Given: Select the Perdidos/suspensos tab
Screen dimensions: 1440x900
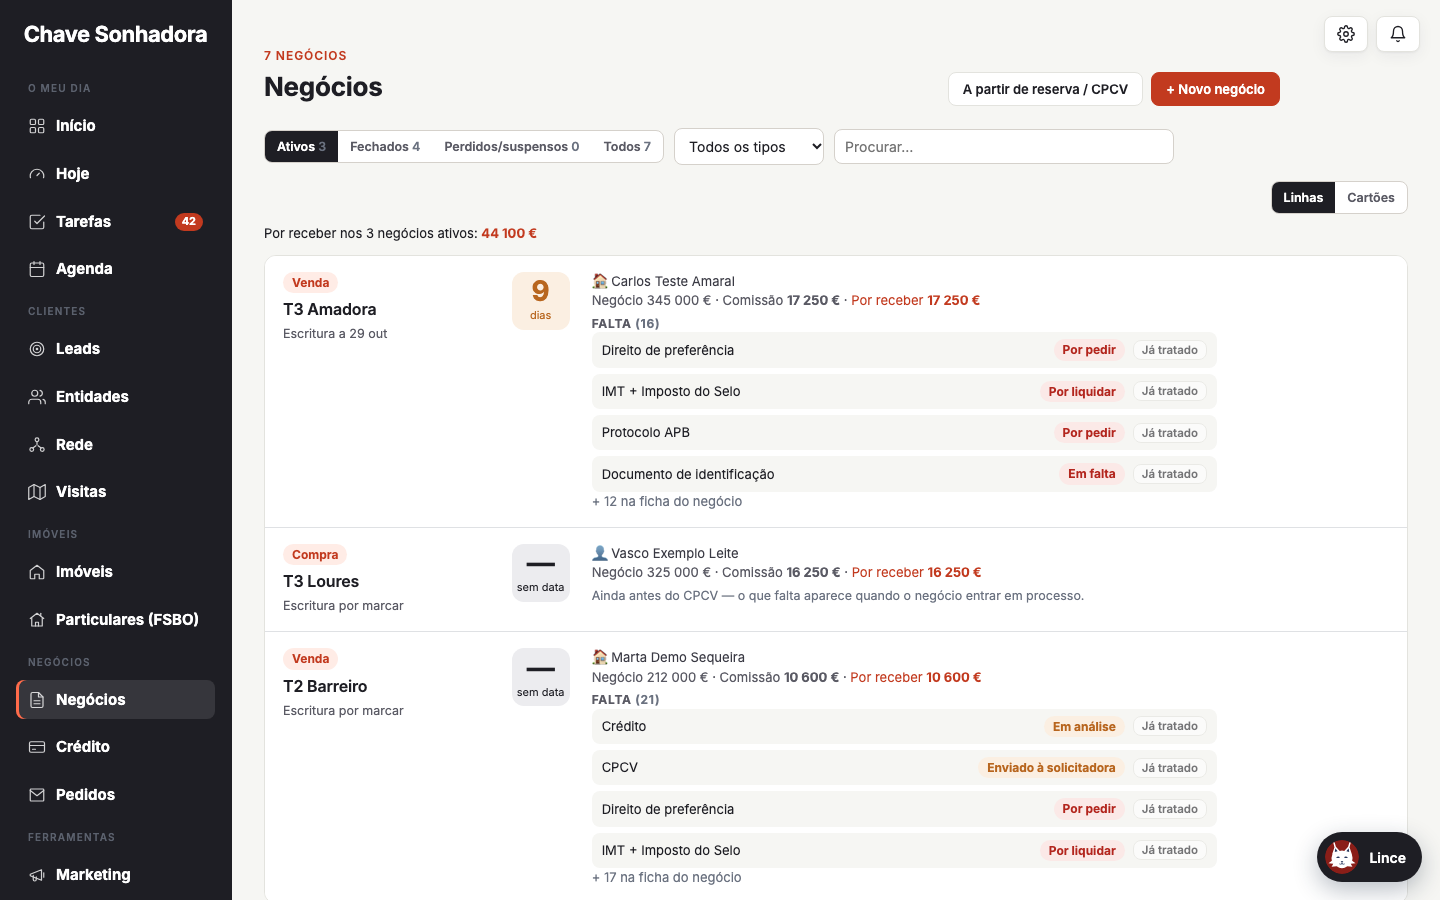Looking at the screenshot, I should point(512,147).
